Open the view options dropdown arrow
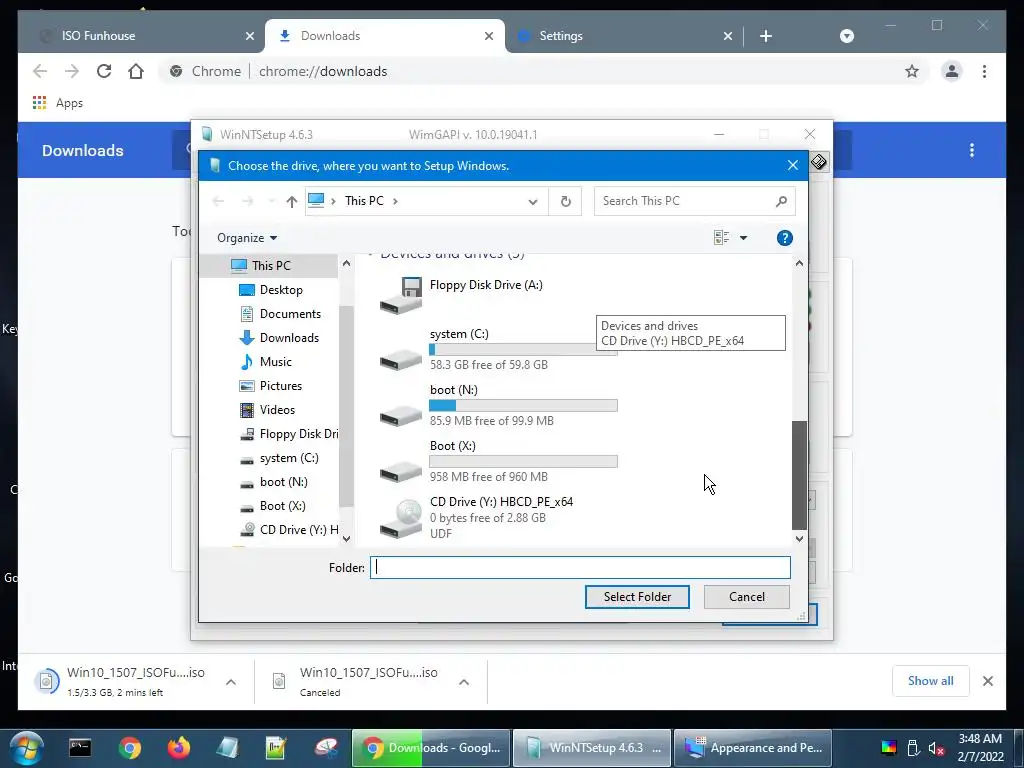Viewport: 1024px width, 768px height. point(743,238)
